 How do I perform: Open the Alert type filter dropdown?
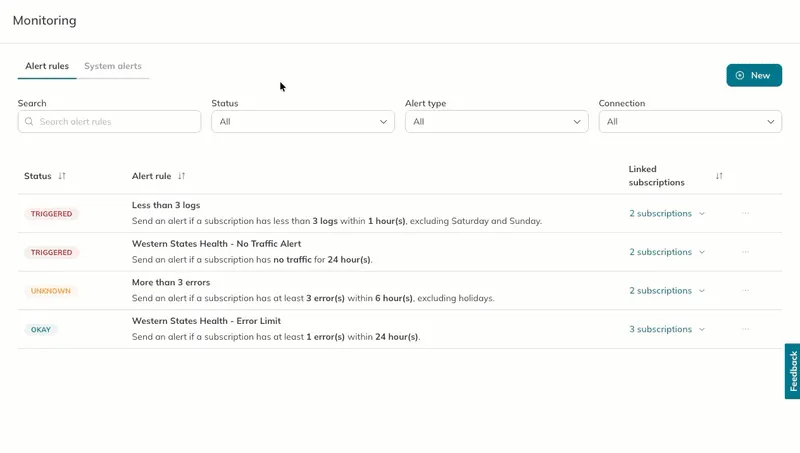[x=496, y=122]
